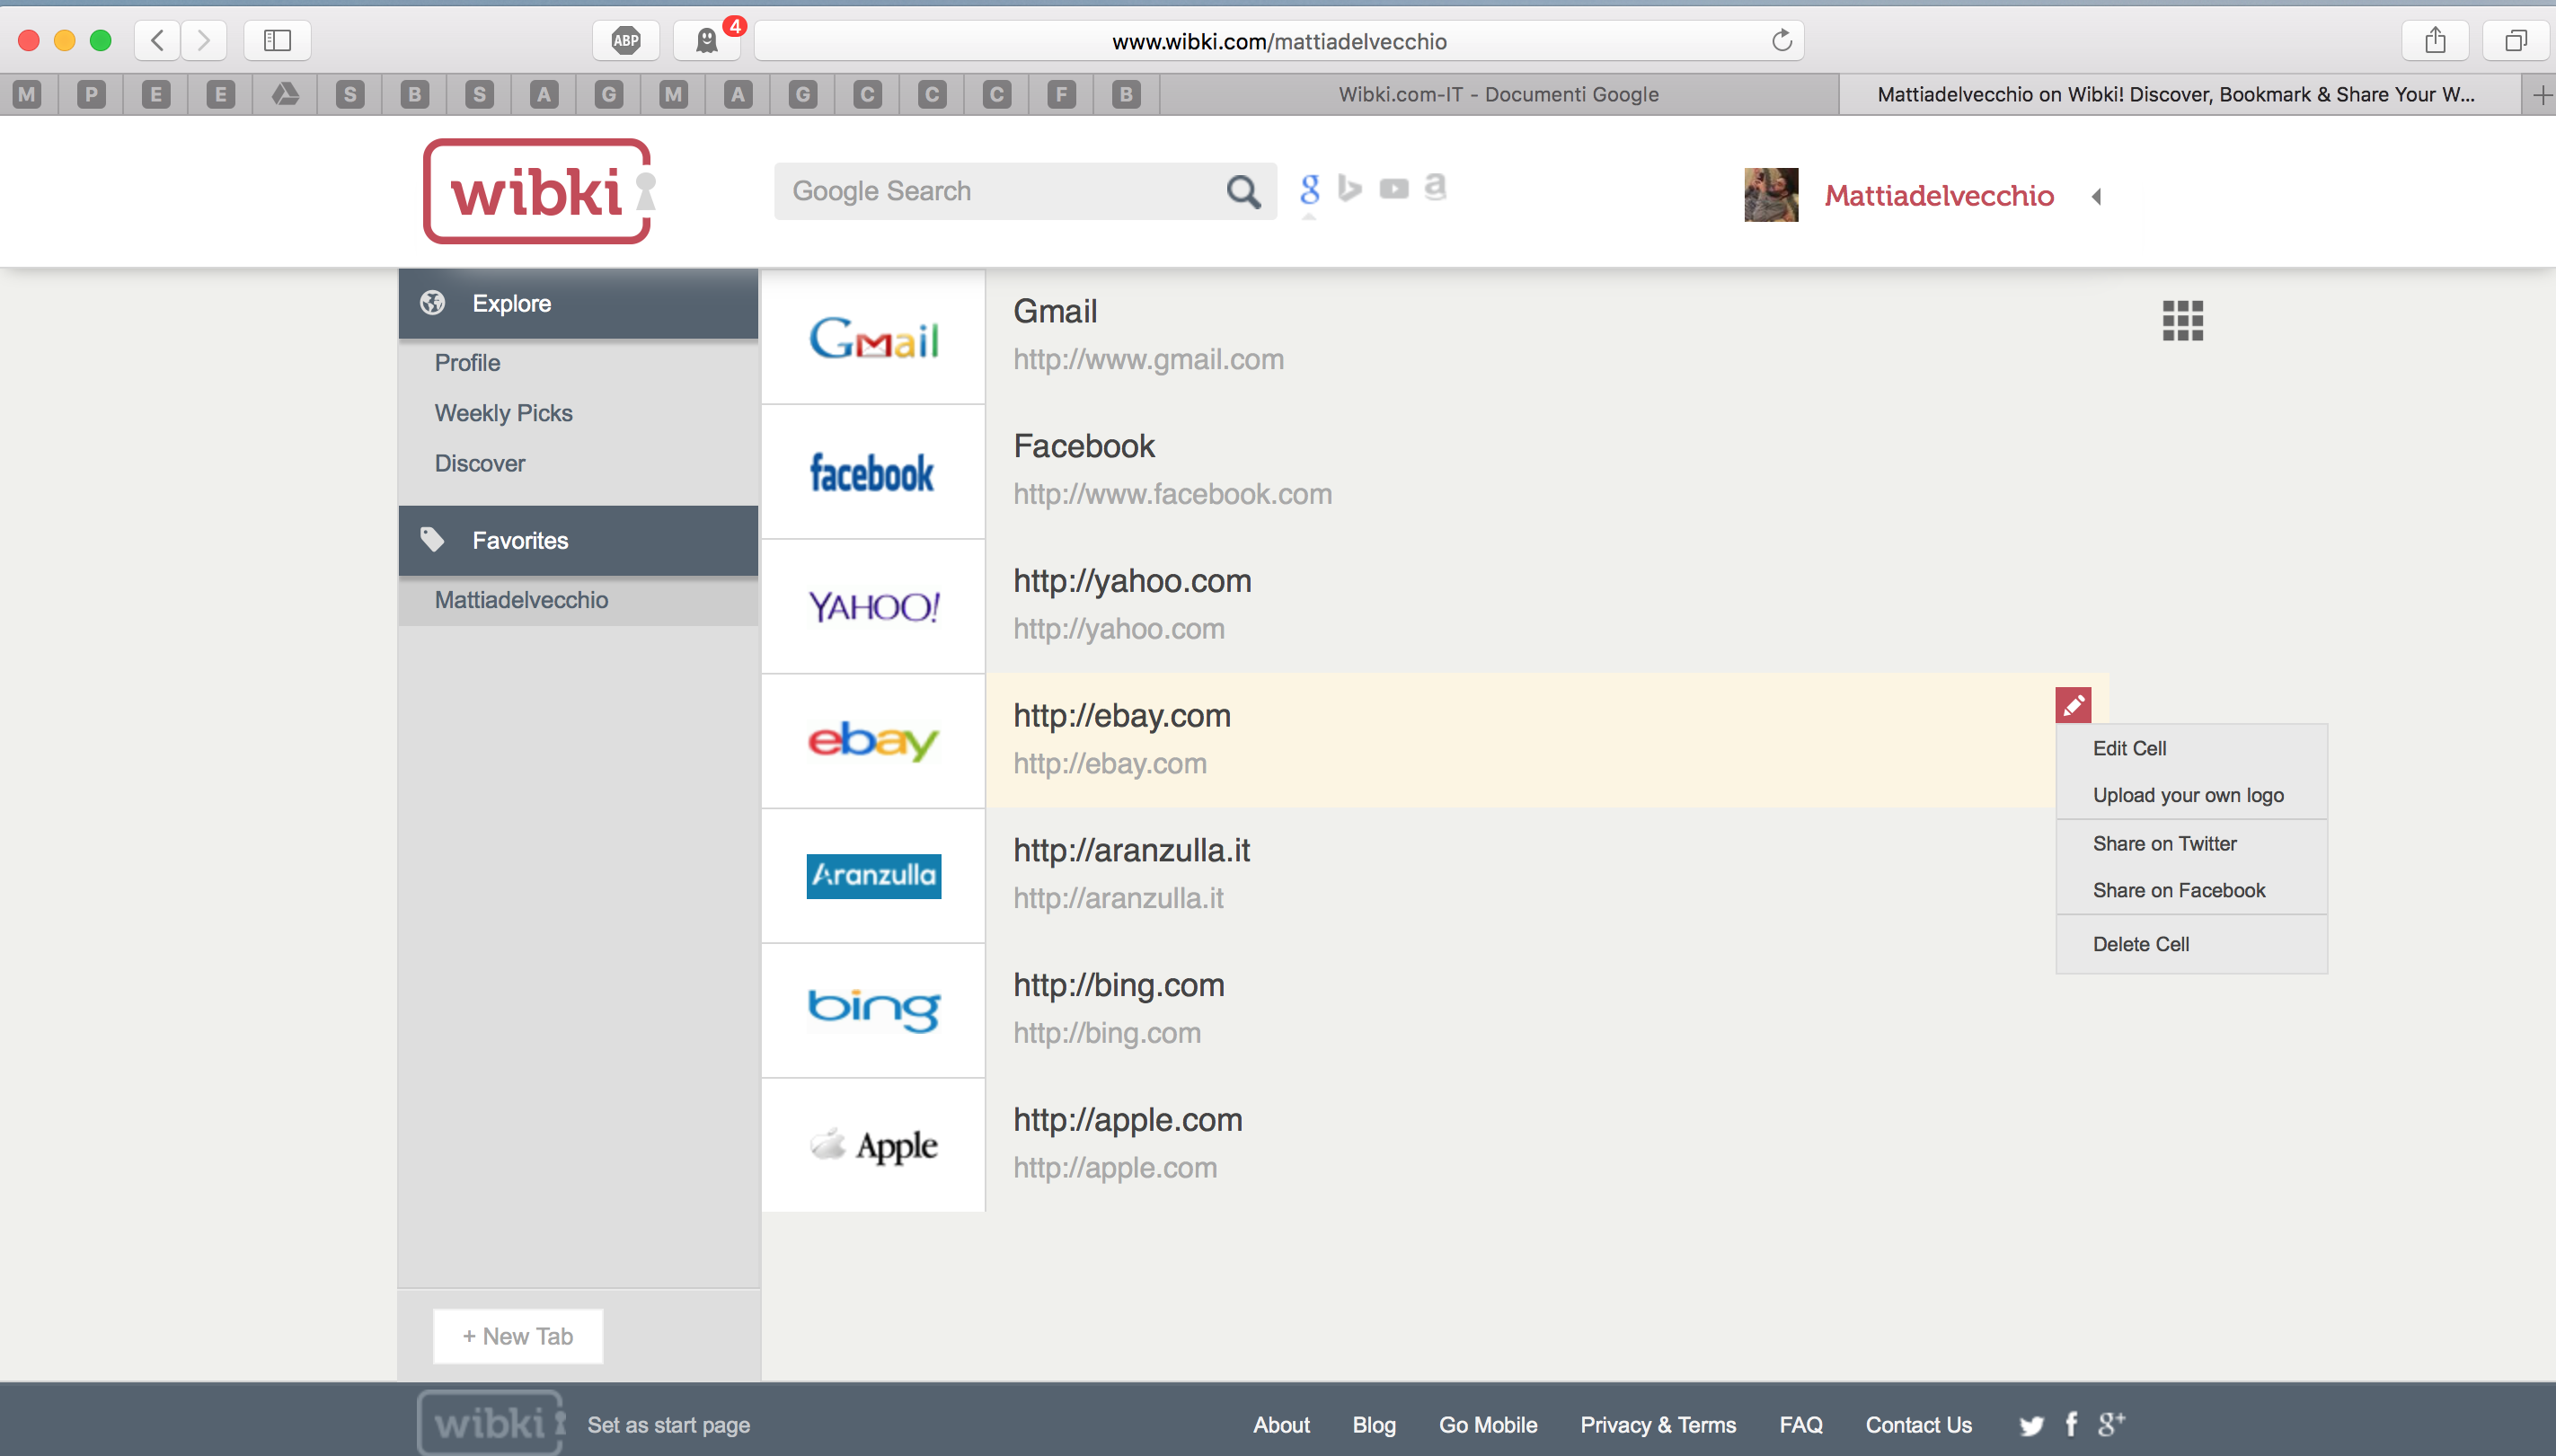Open the Gmail bookmark title

[1055, 311]
